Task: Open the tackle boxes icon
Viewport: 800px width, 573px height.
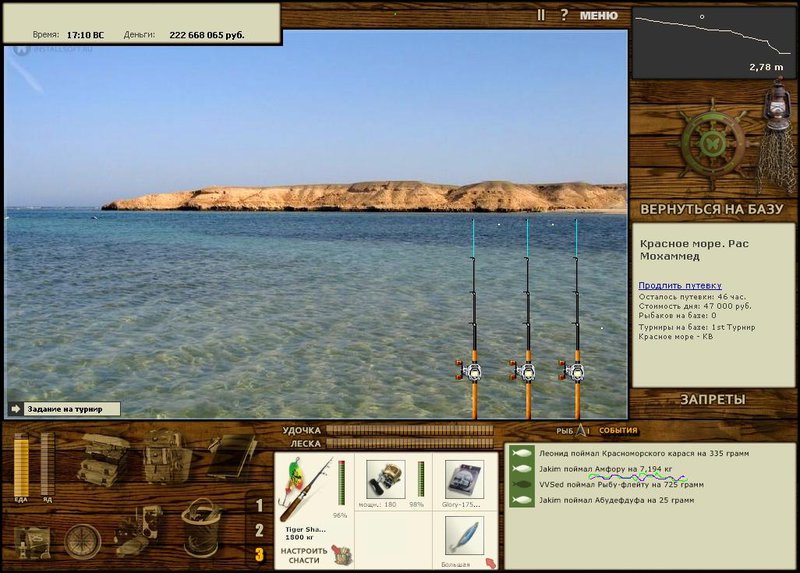Action: tap(104, 459)
